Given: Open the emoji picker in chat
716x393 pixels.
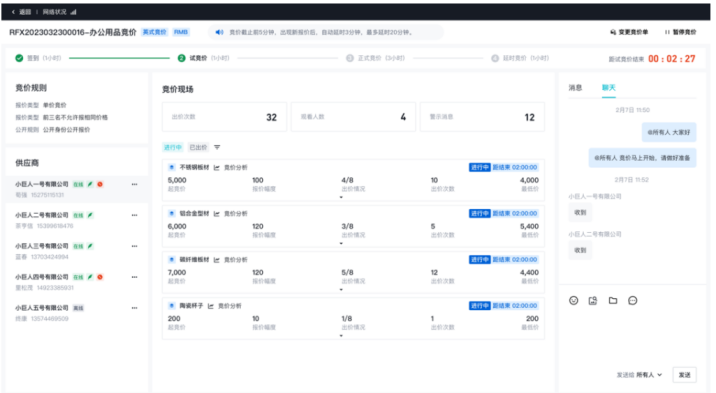Looking at the screenshot, I should [x=574, y=300].
